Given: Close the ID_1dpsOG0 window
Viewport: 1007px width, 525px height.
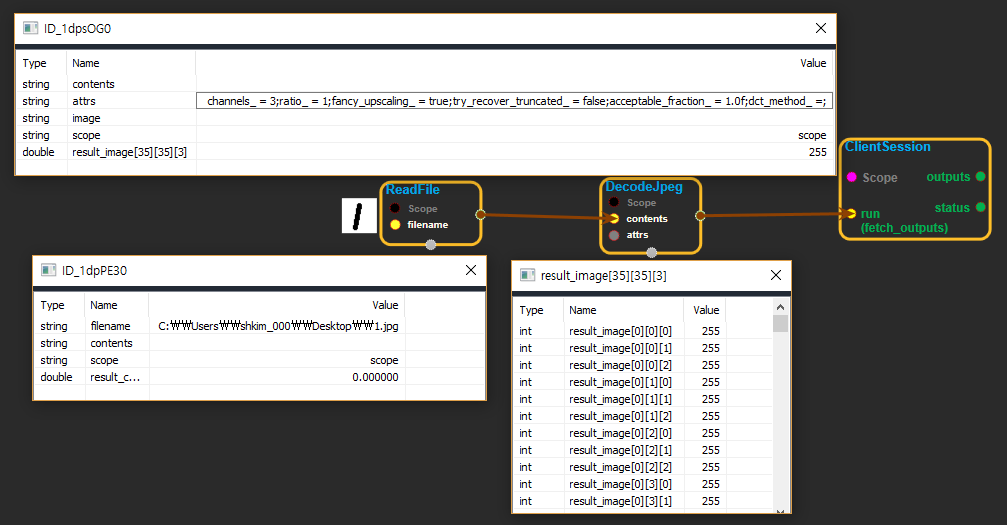Looking at the screenshot, I should 821,29.
